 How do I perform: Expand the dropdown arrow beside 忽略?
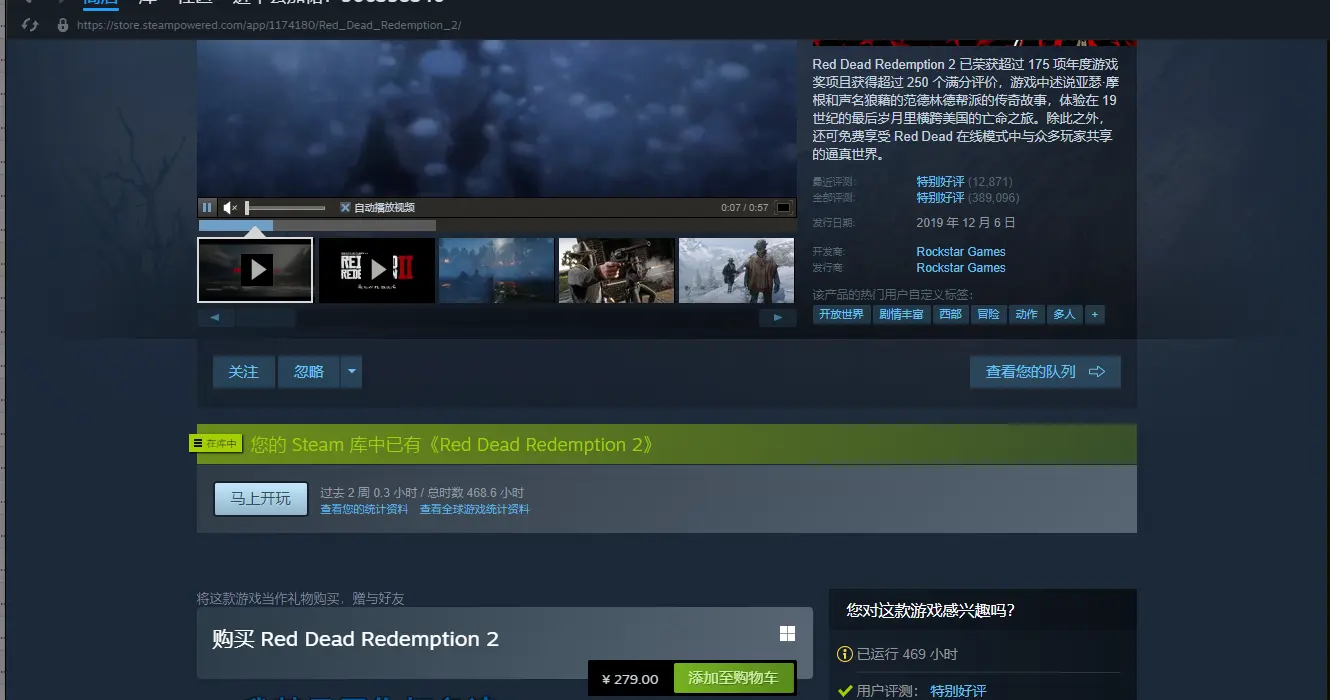tap(351, 372)
